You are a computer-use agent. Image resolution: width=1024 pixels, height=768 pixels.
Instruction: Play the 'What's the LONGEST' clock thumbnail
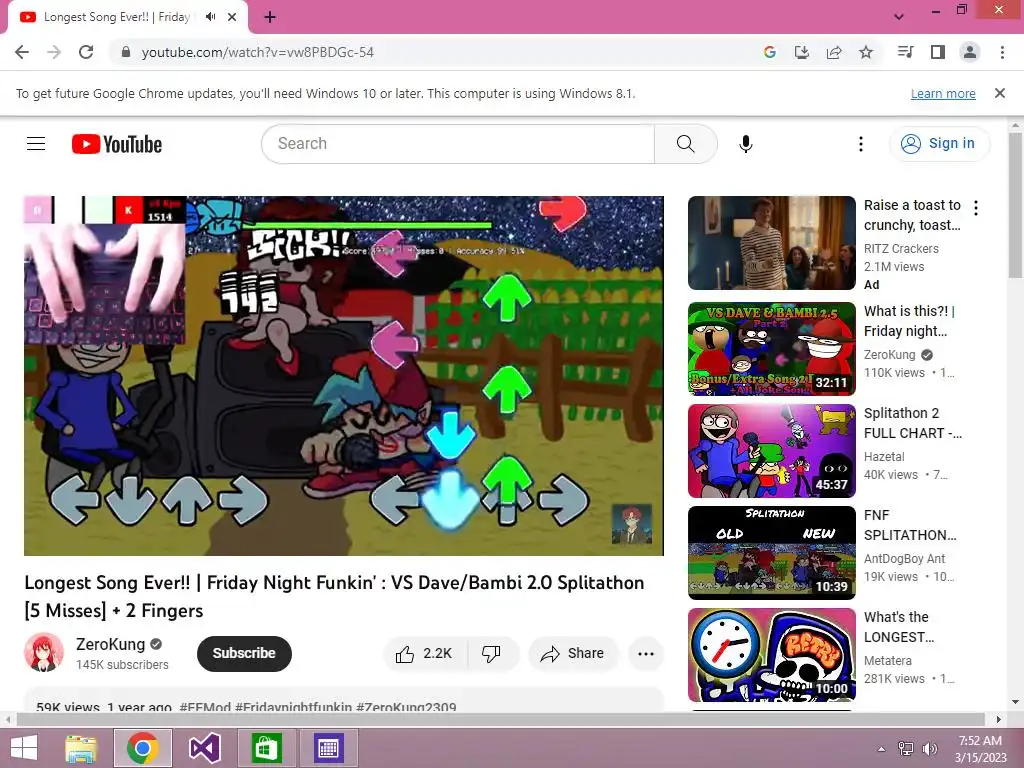(x=771, y=654)
